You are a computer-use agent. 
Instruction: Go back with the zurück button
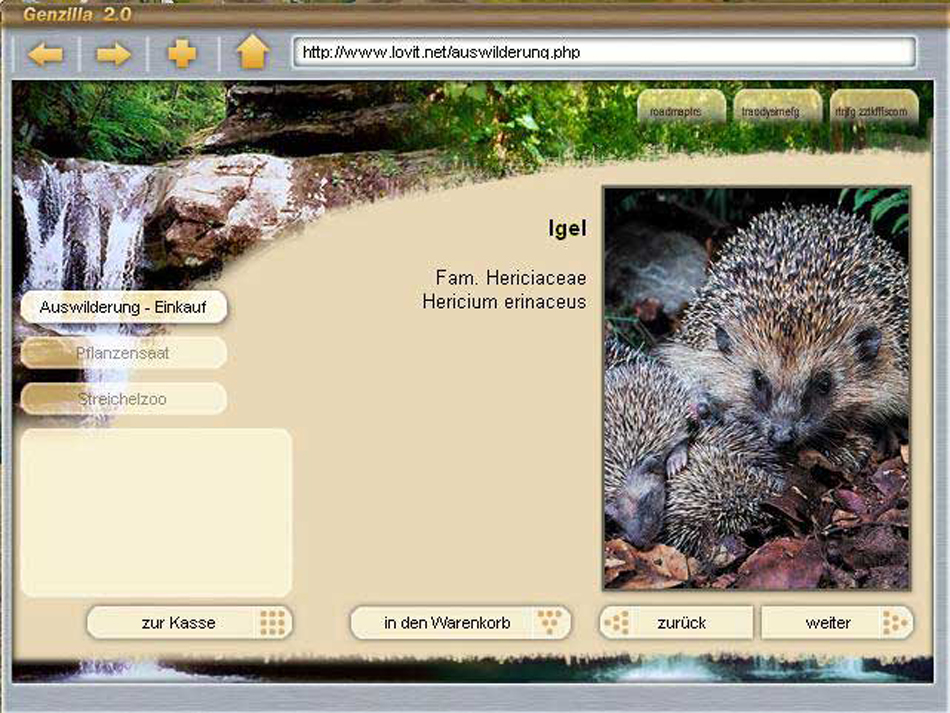(681, 623)
